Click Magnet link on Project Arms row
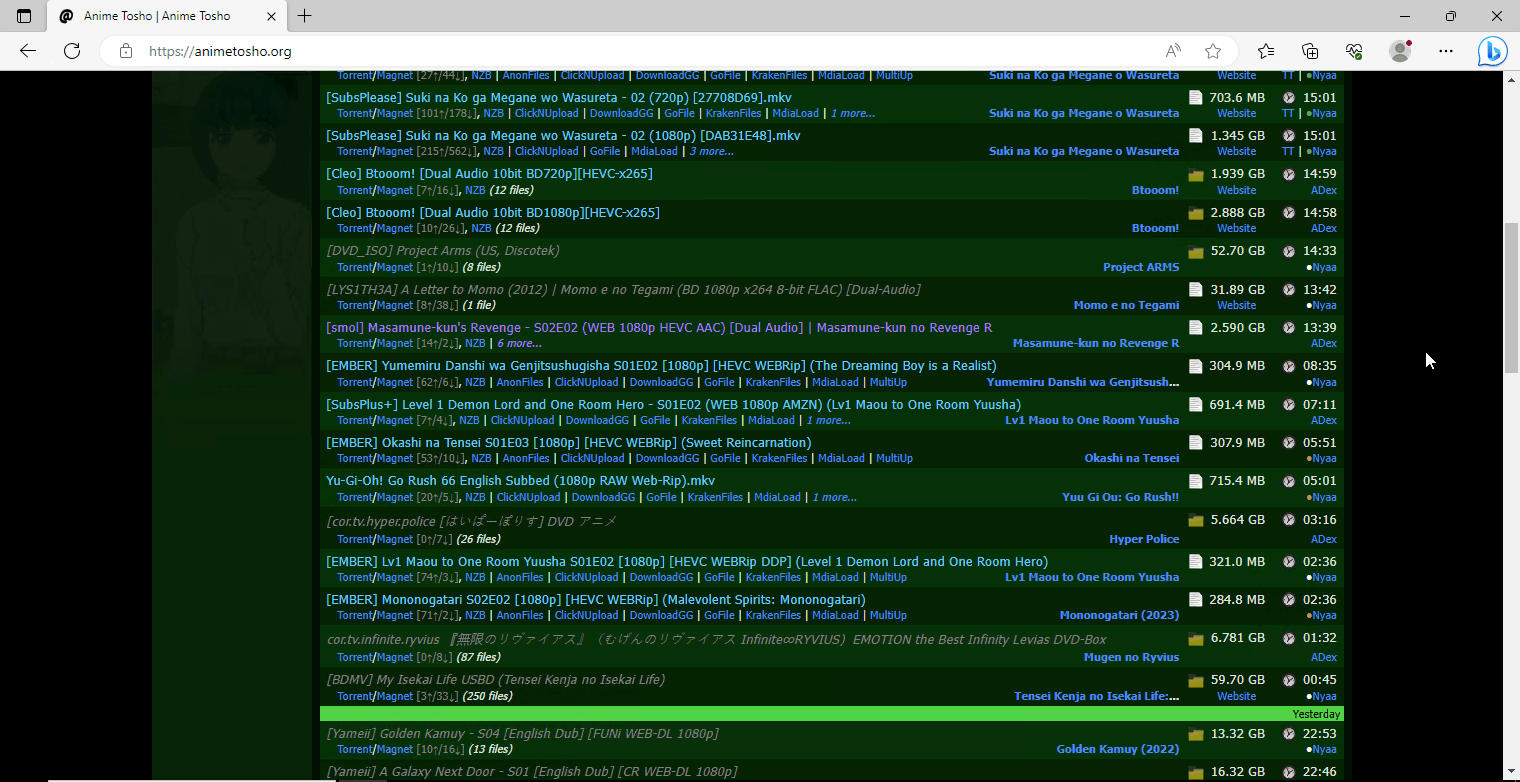The width and height of the screenshot is (1520, 782). click(x=395, y=268)
